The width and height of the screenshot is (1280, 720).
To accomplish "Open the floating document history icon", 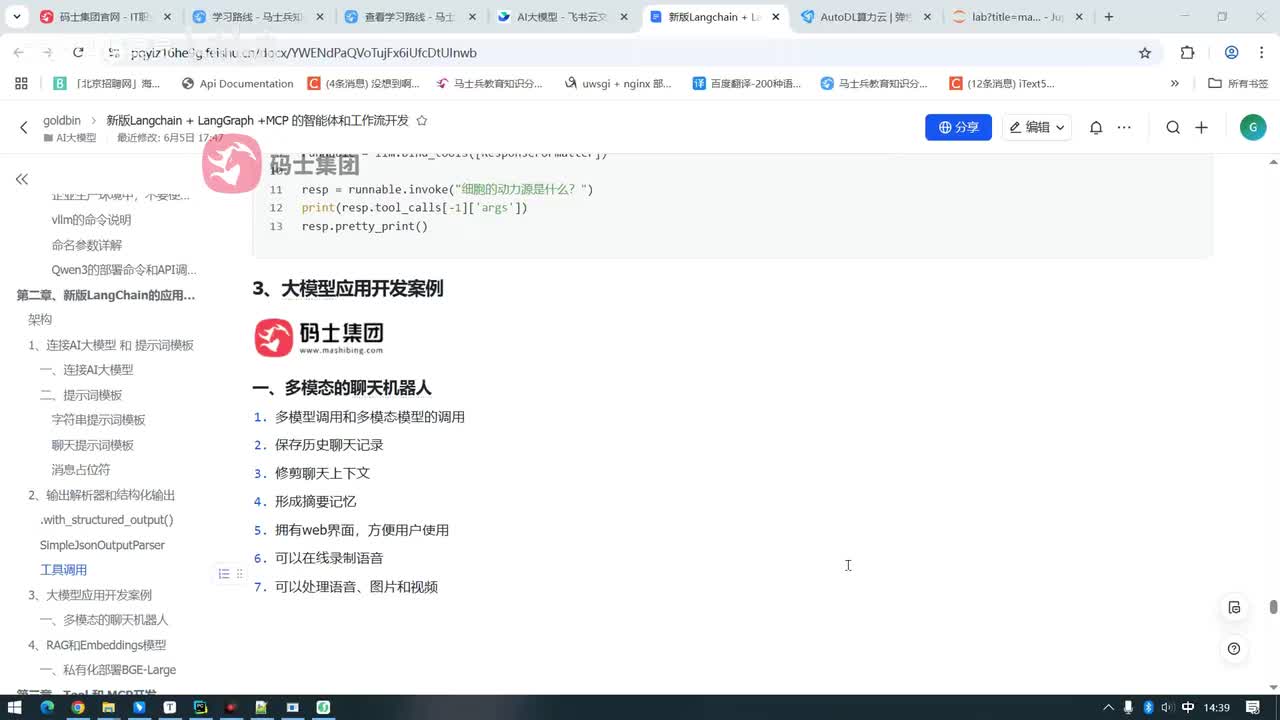I will click(1234, 607).
